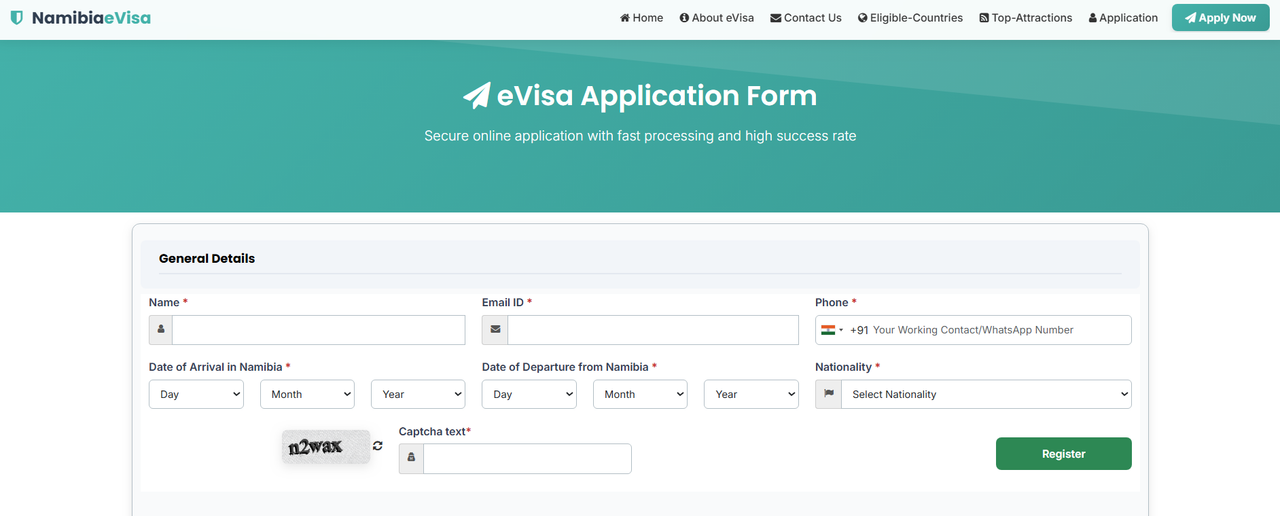Click the RSS icon beside Top-Attractions

point(984,18)
